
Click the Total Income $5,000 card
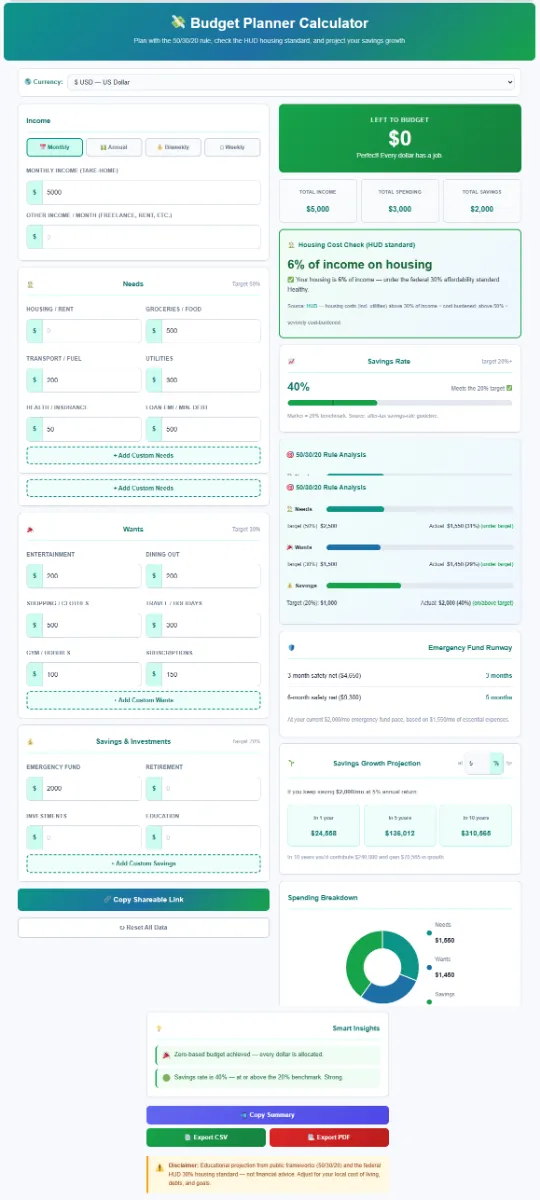click(x=317, y=201)
